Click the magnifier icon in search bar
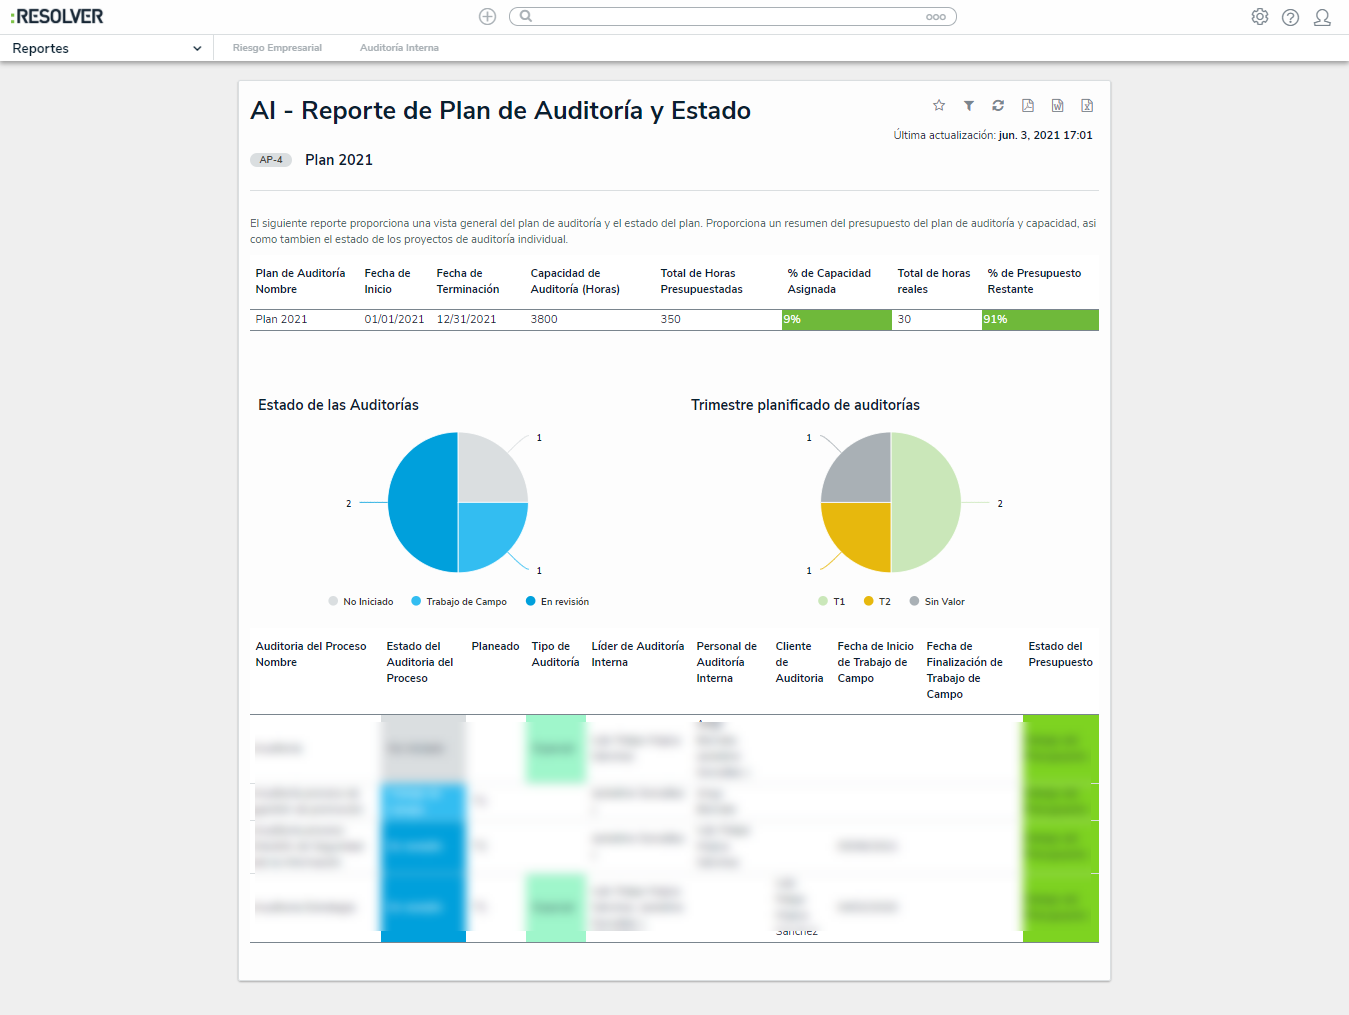1349x1015 pixels. coord(526,16)
